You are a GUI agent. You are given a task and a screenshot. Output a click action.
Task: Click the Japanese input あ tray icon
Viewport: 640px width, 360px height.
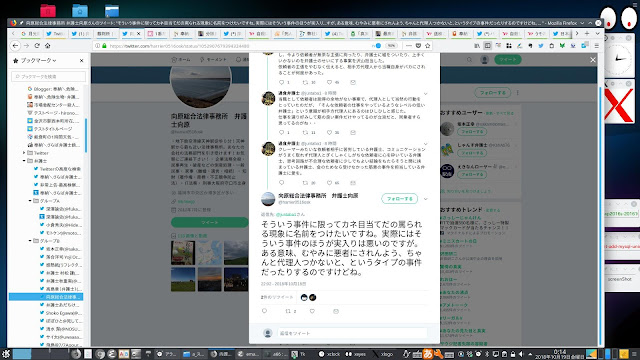coord(428,354)
